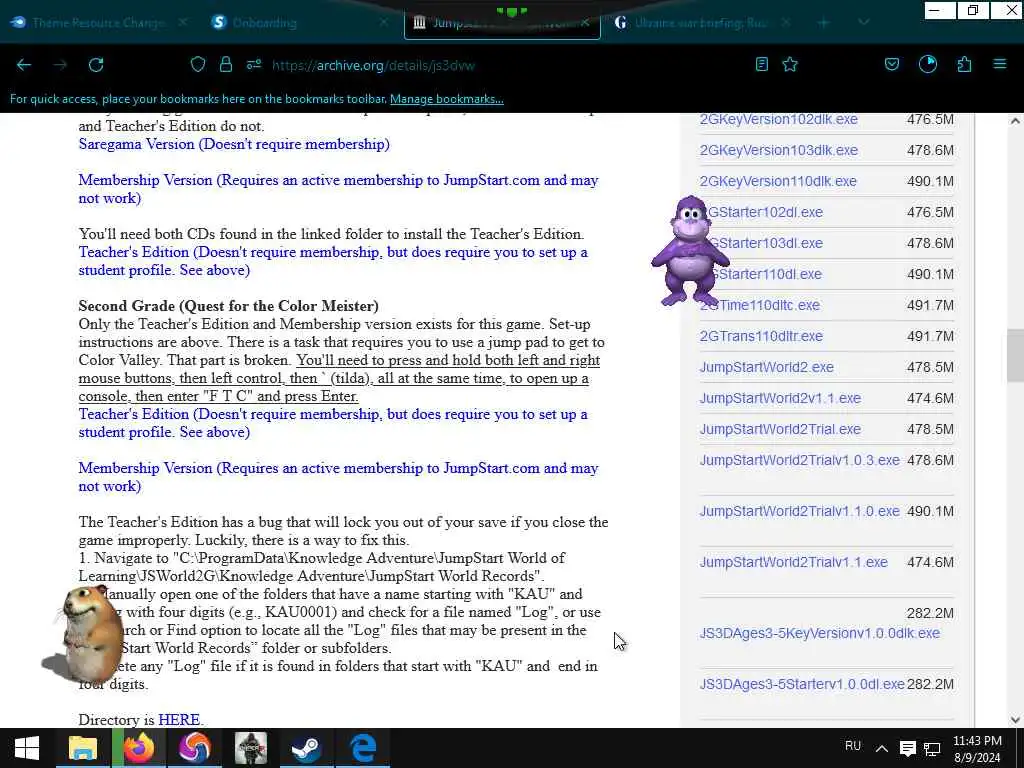The image size is (1024, 768).
Task: Open the game icon on taskbar
Action: pyautogui.click(x=251, y=748)
